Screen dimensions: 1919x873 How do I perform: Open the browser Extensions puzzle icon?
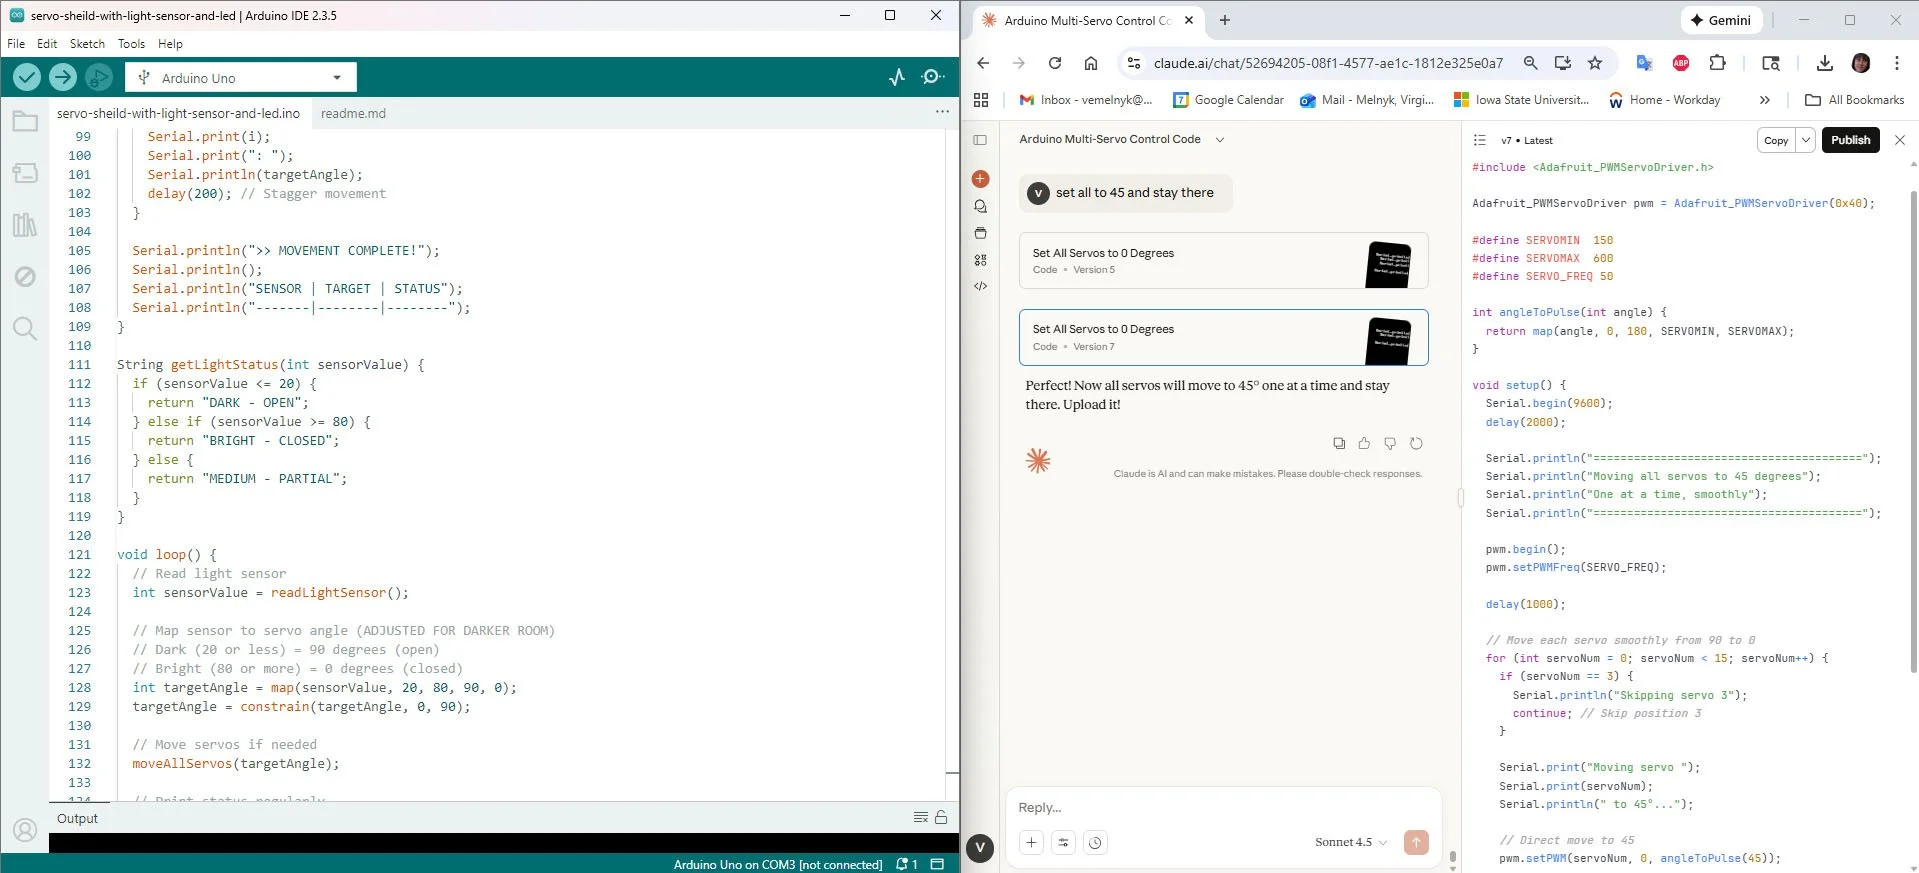[x=1718, y=63]
